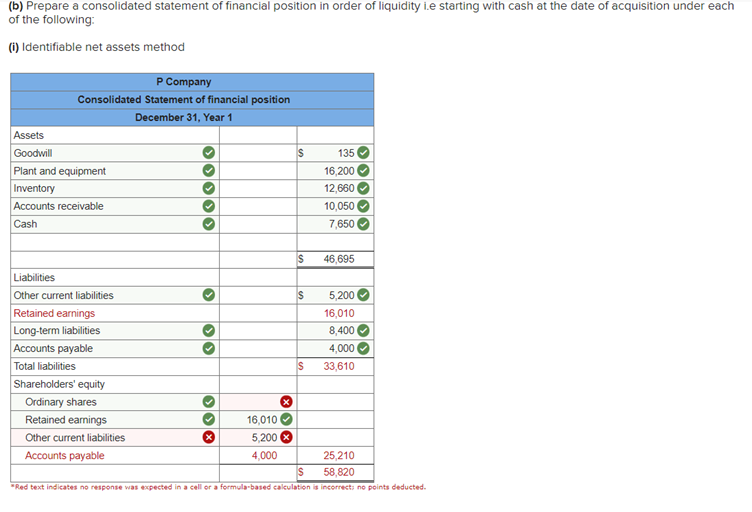Select the Accounts receivable row label

[x=59, y=206]
